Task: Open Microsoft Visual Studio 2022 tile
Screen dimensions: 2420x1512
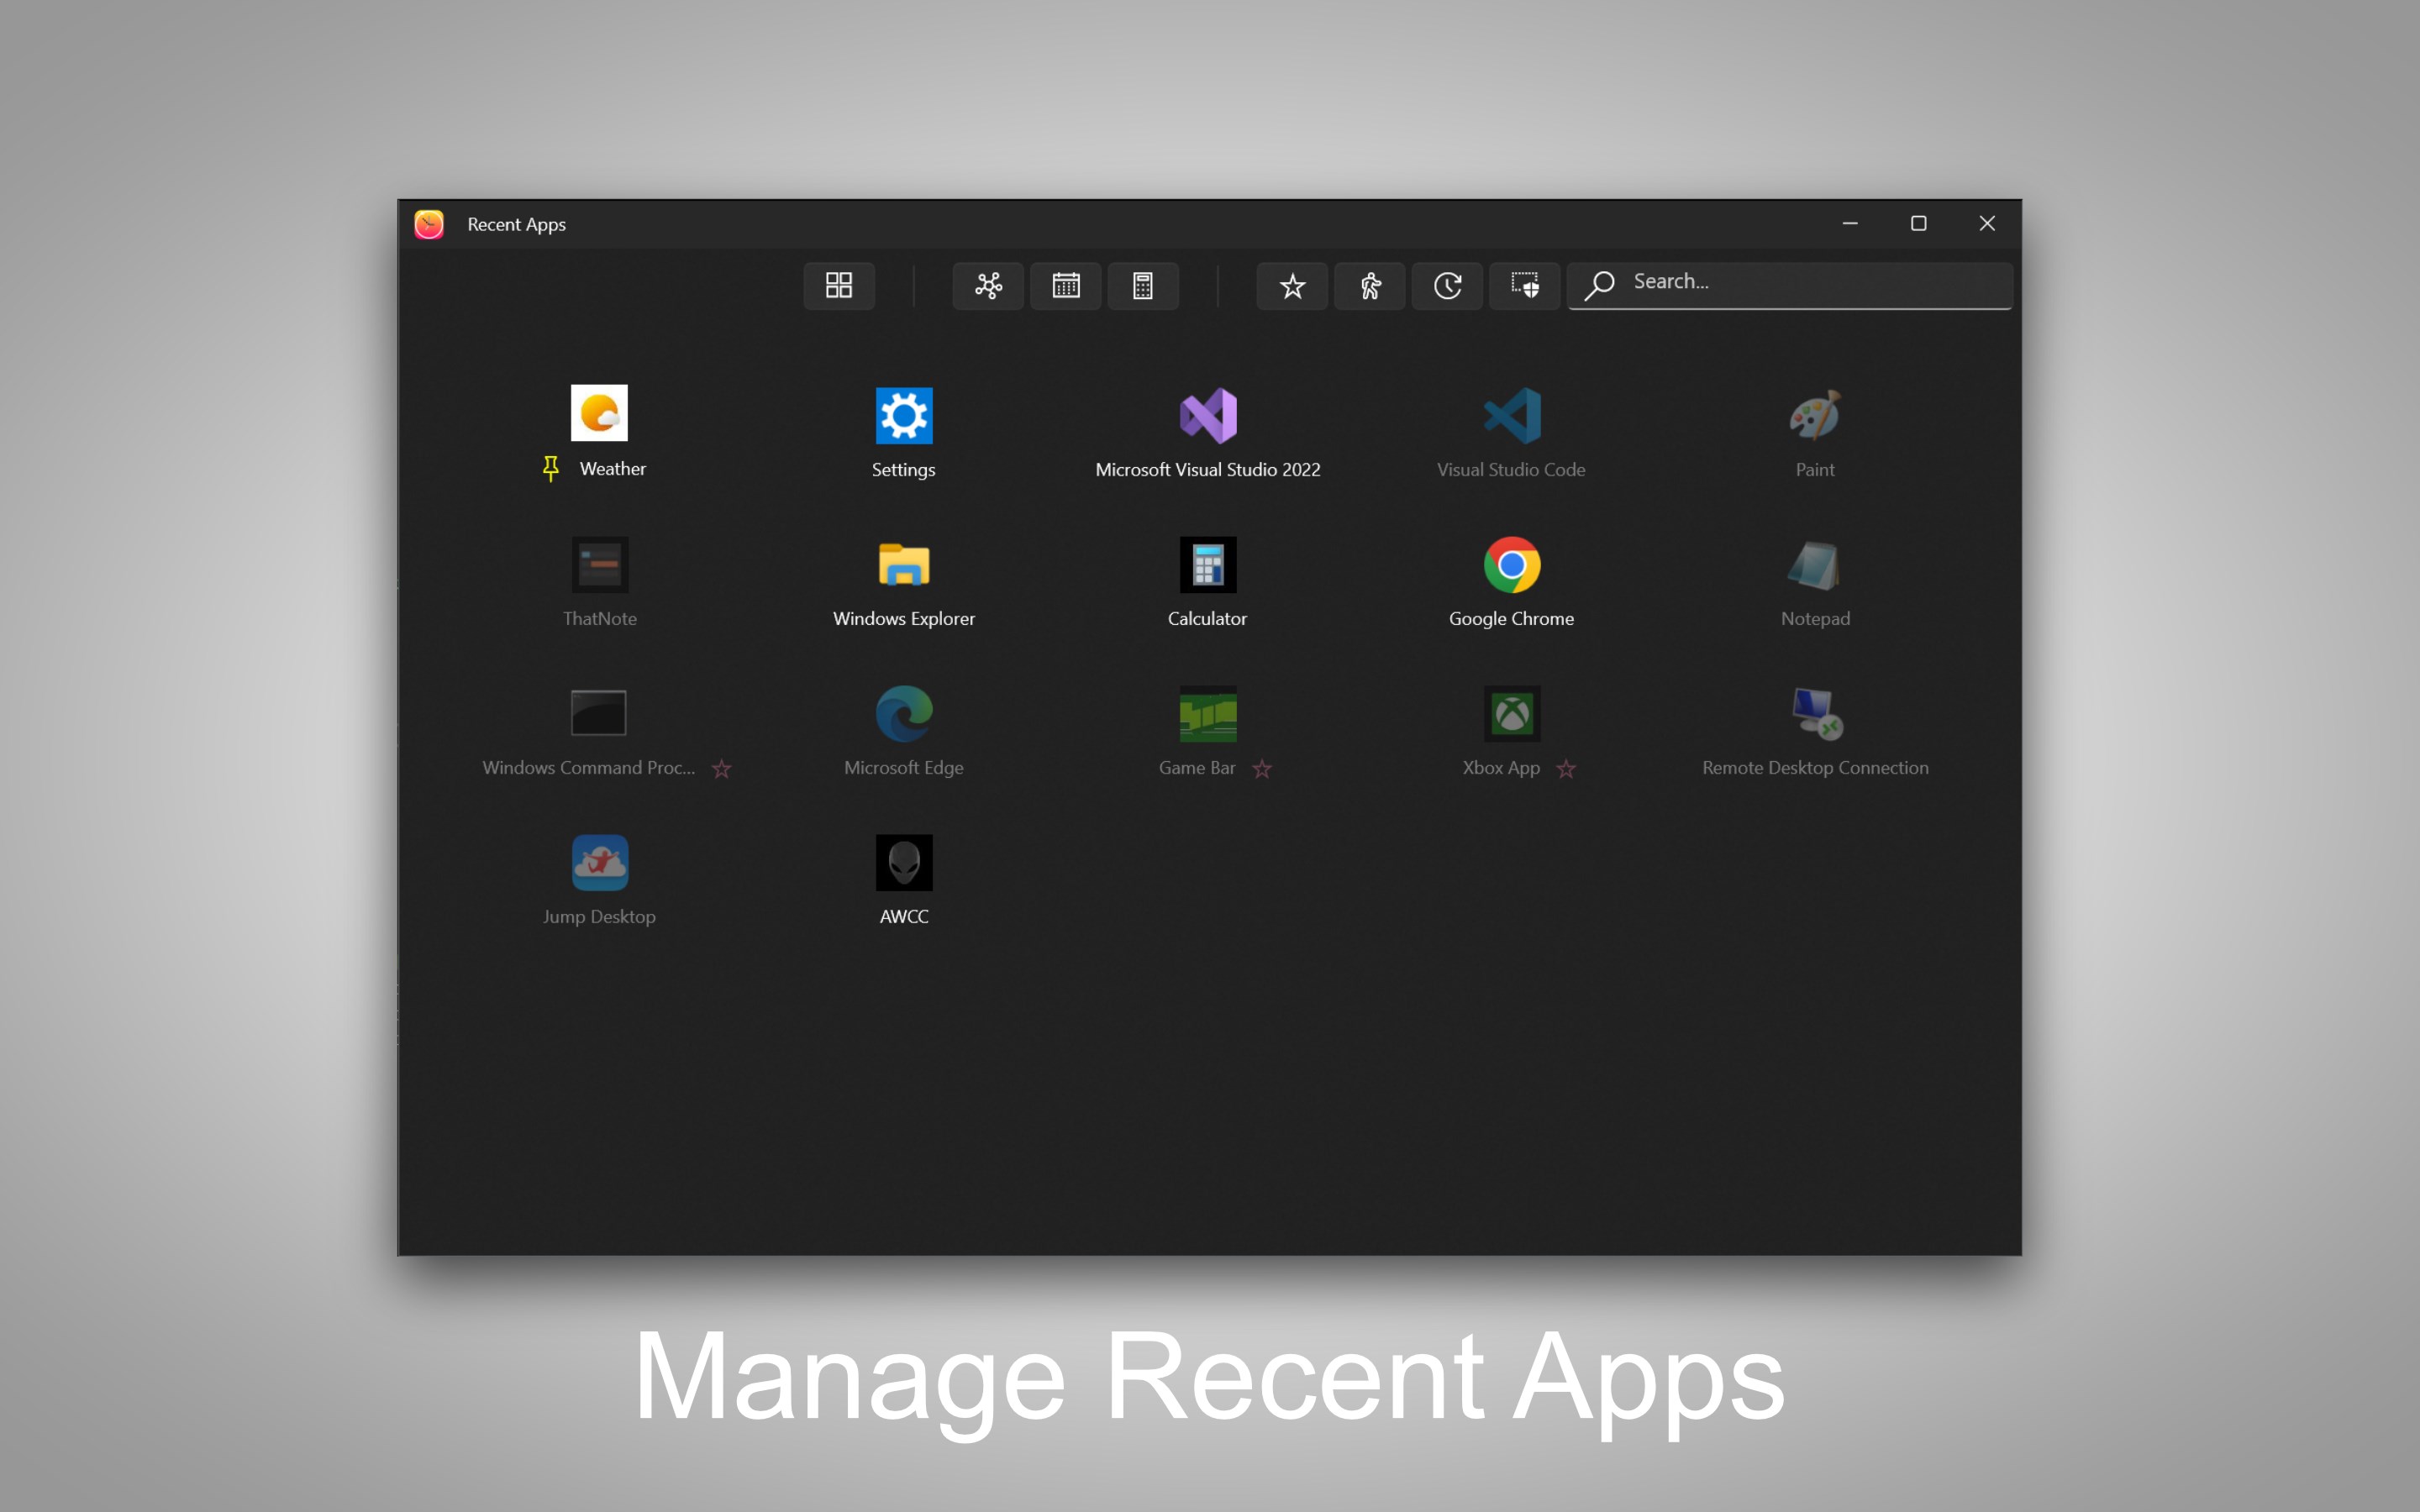Action: tap(1208, 416)
